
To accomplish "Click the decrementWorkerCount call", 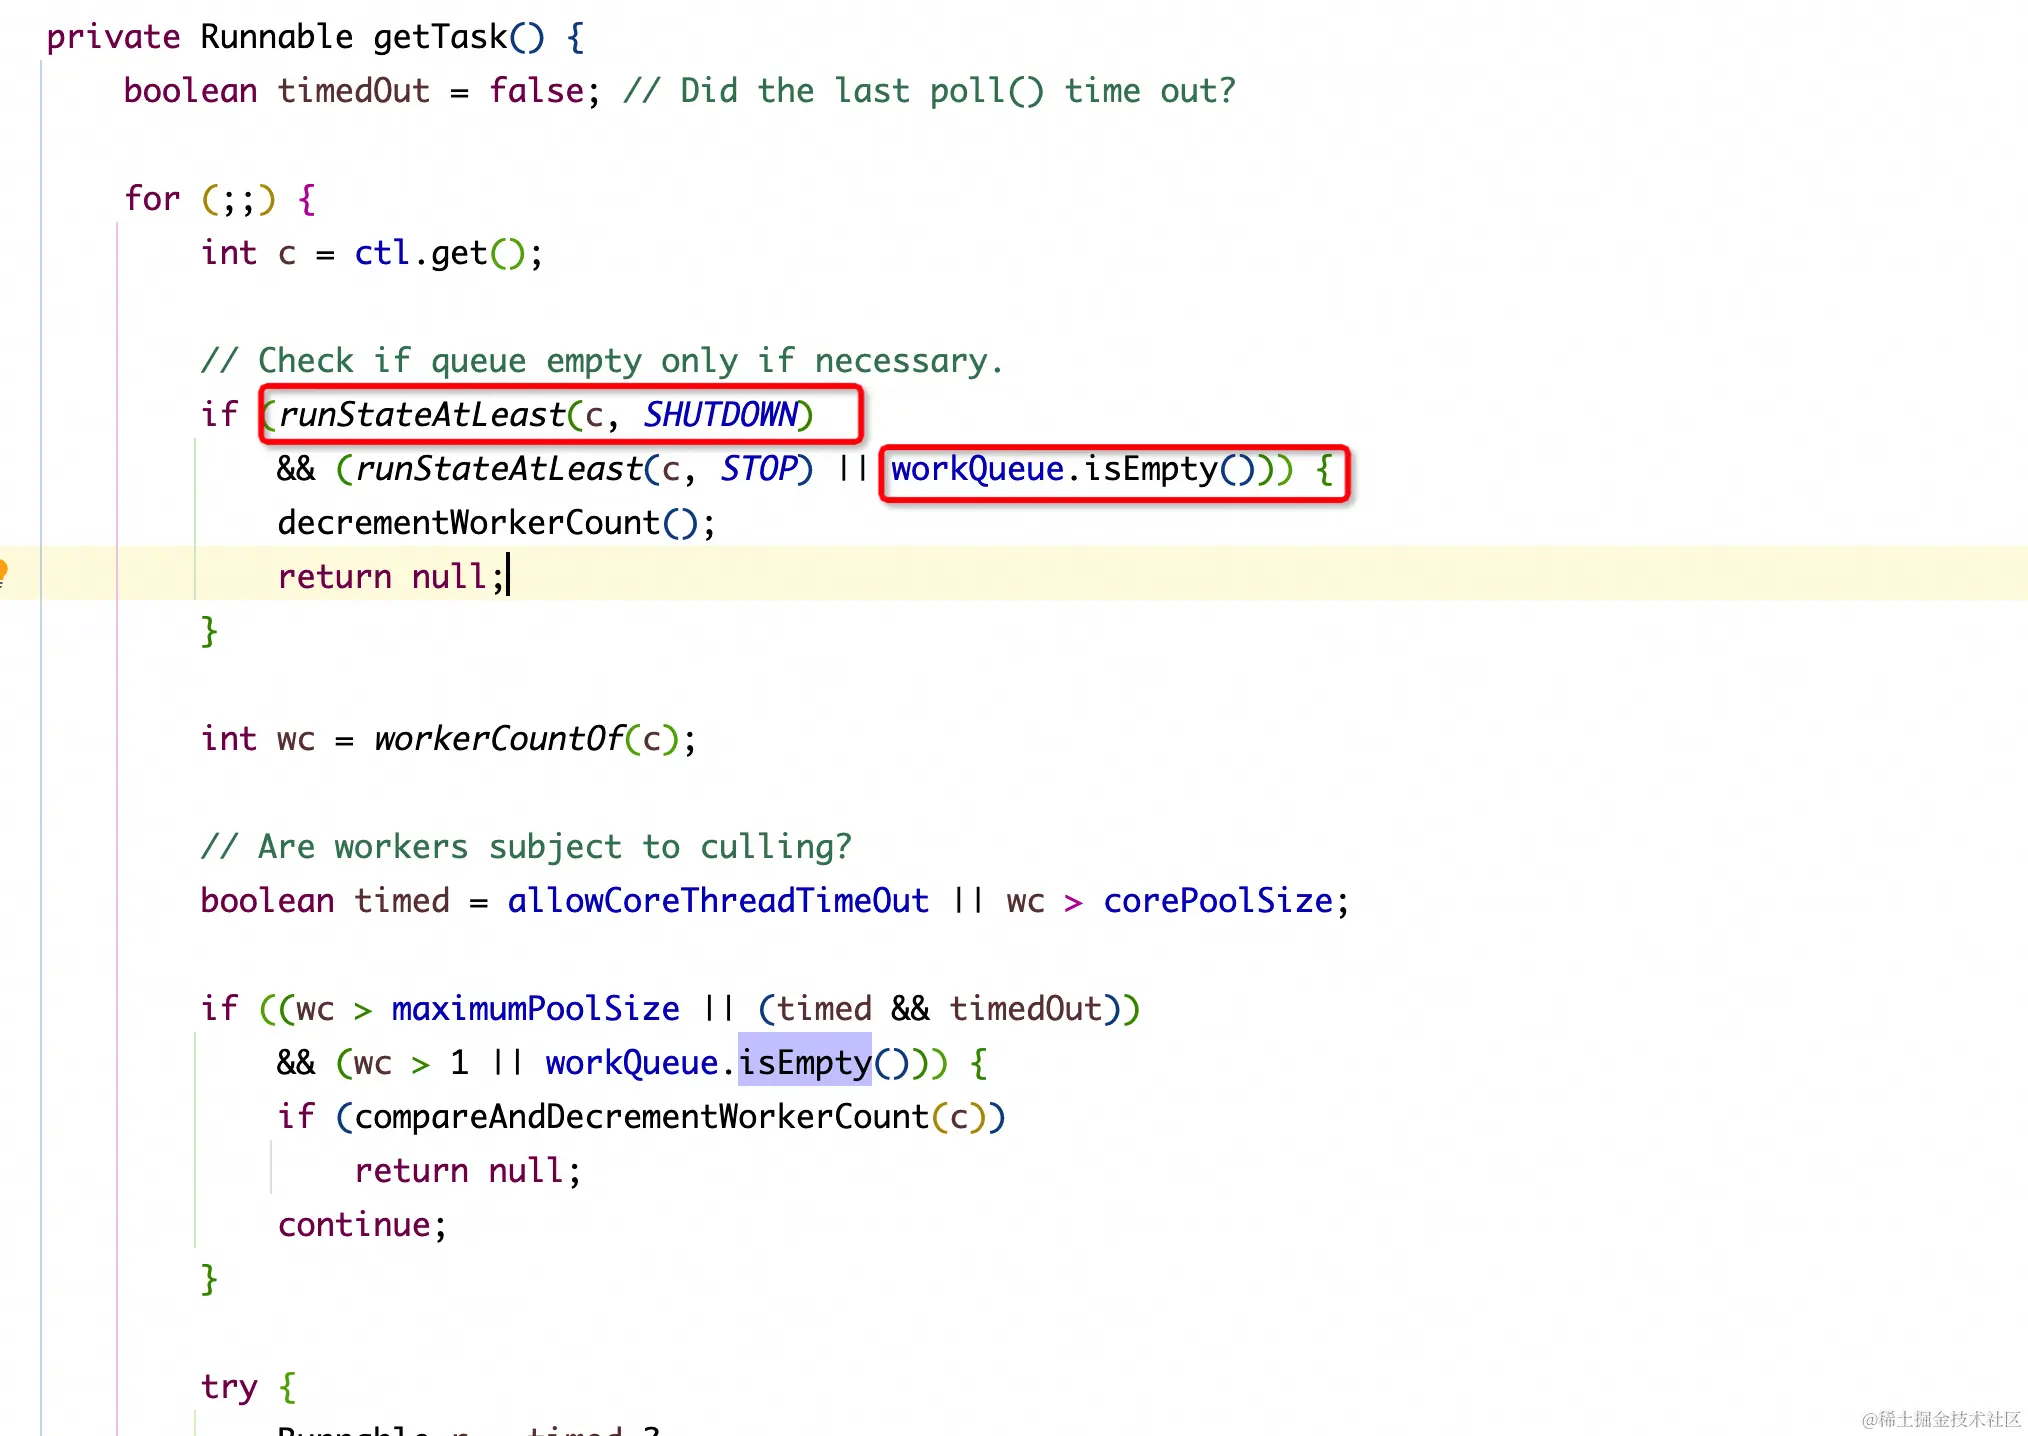I will pyautogui.click(x=468, y=523).
